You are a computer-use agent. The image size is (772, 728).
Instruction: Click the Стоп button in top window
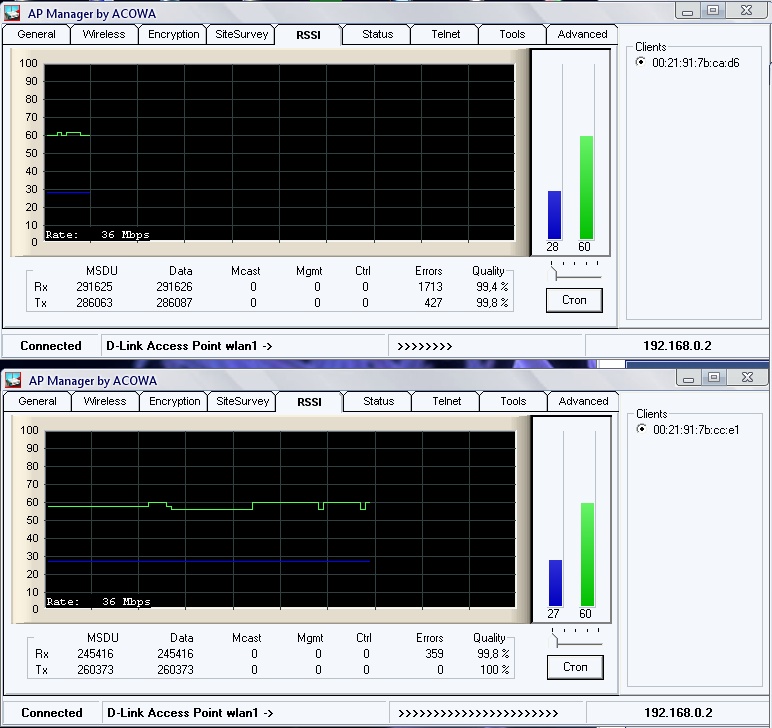(574, 300)
